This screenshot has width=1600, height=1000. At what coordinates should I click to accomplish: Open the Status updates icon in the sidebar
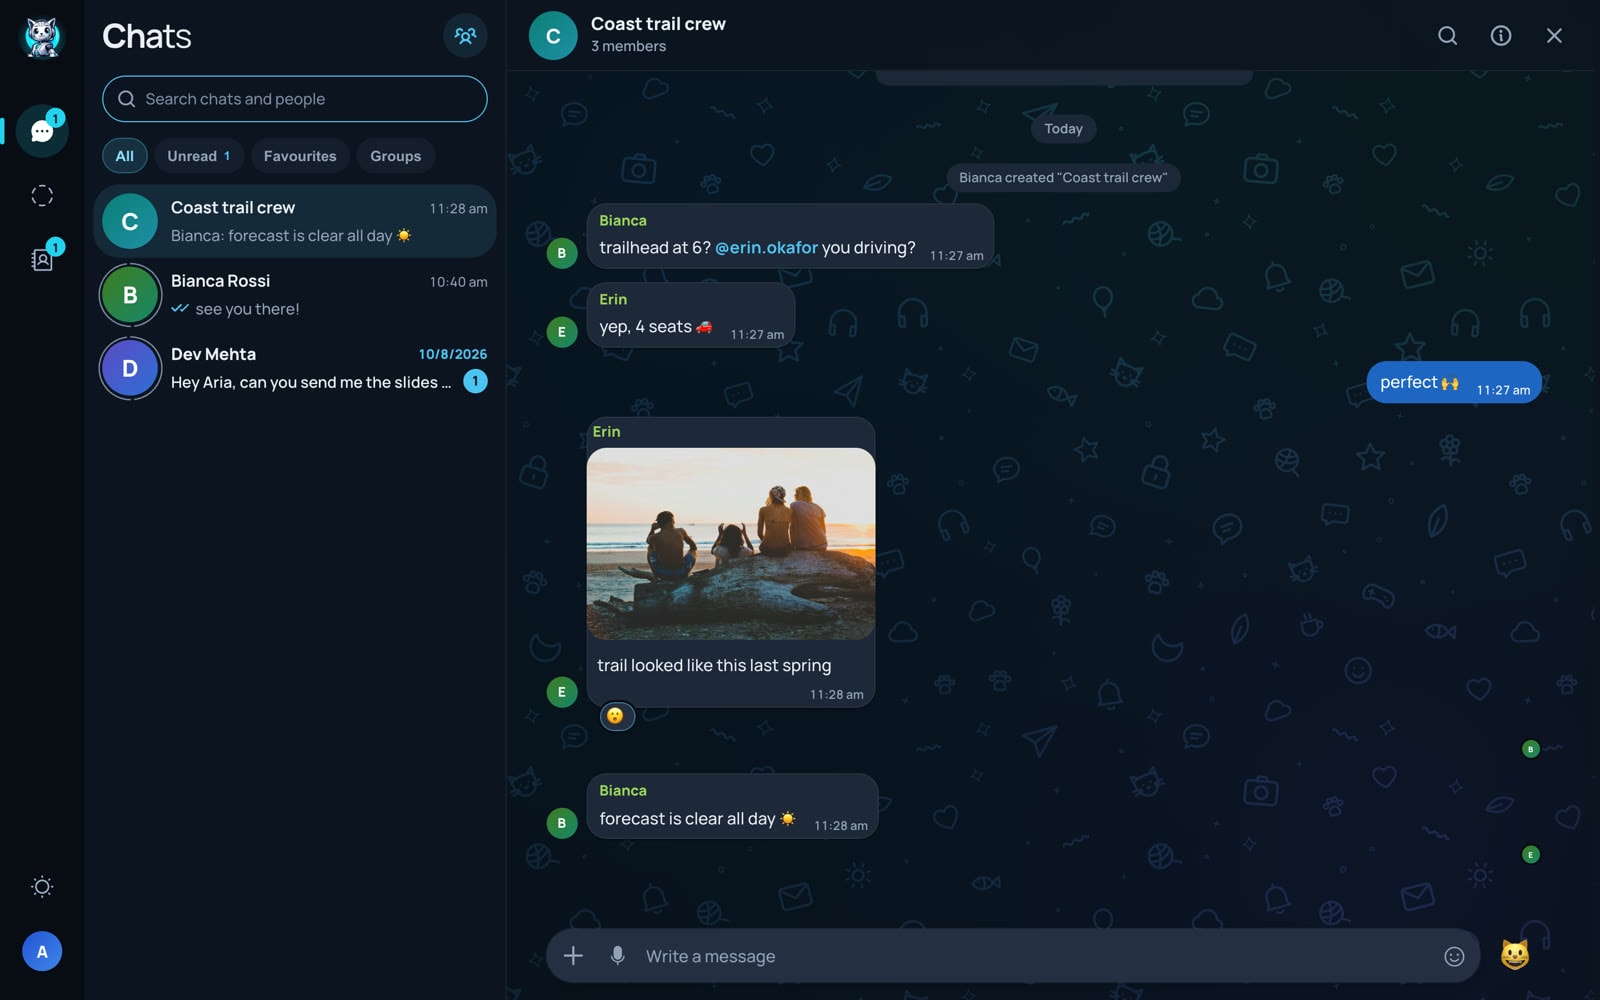coord(42,196)
